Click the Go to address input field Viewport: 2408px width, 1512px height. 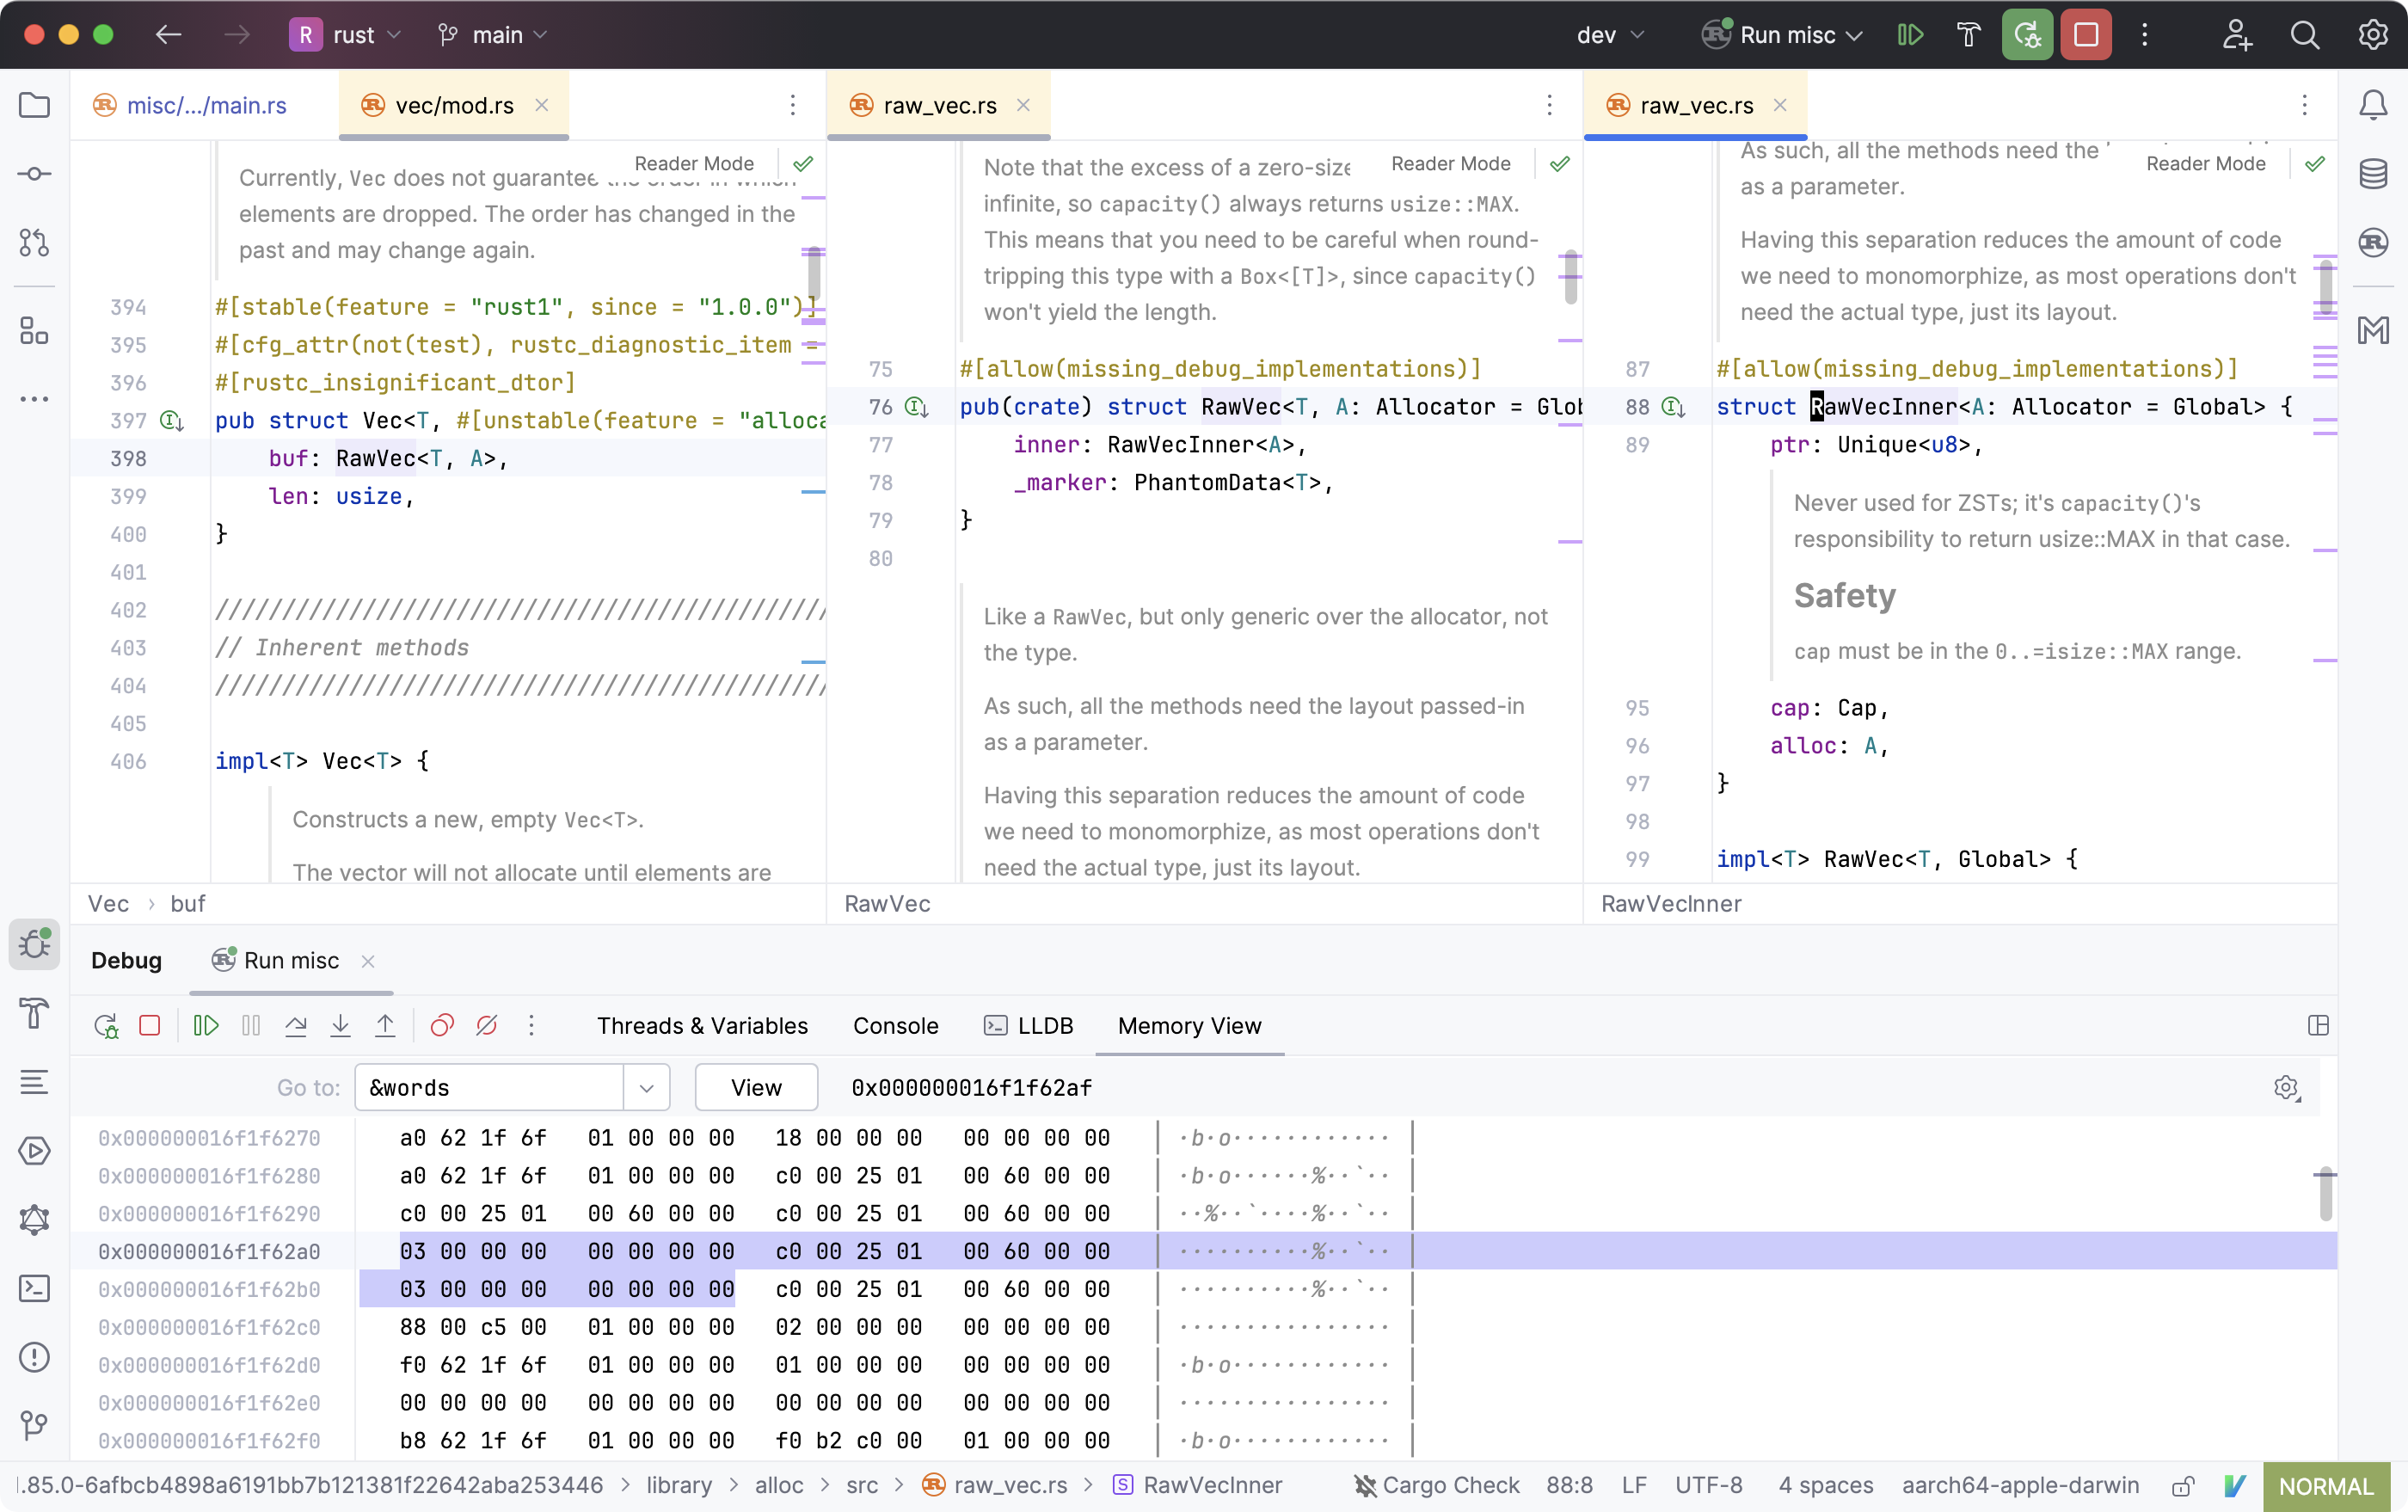click(x=490, y=1088)
